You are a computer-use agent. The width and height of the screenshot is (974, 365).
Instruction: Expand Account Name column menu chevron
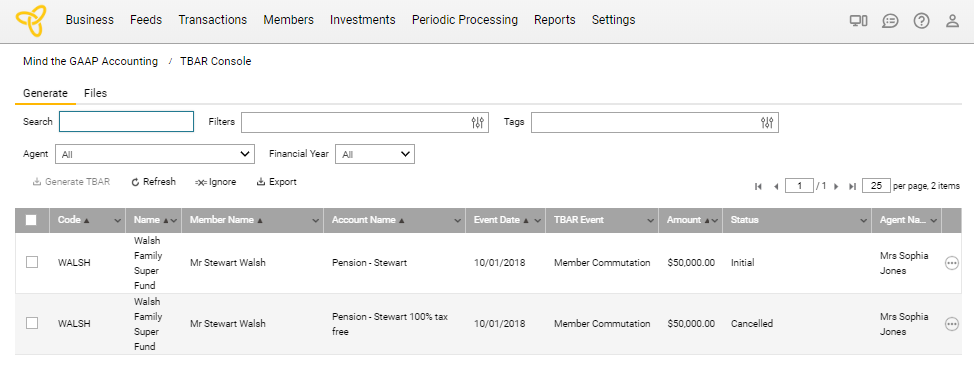[x=458, y=220]
